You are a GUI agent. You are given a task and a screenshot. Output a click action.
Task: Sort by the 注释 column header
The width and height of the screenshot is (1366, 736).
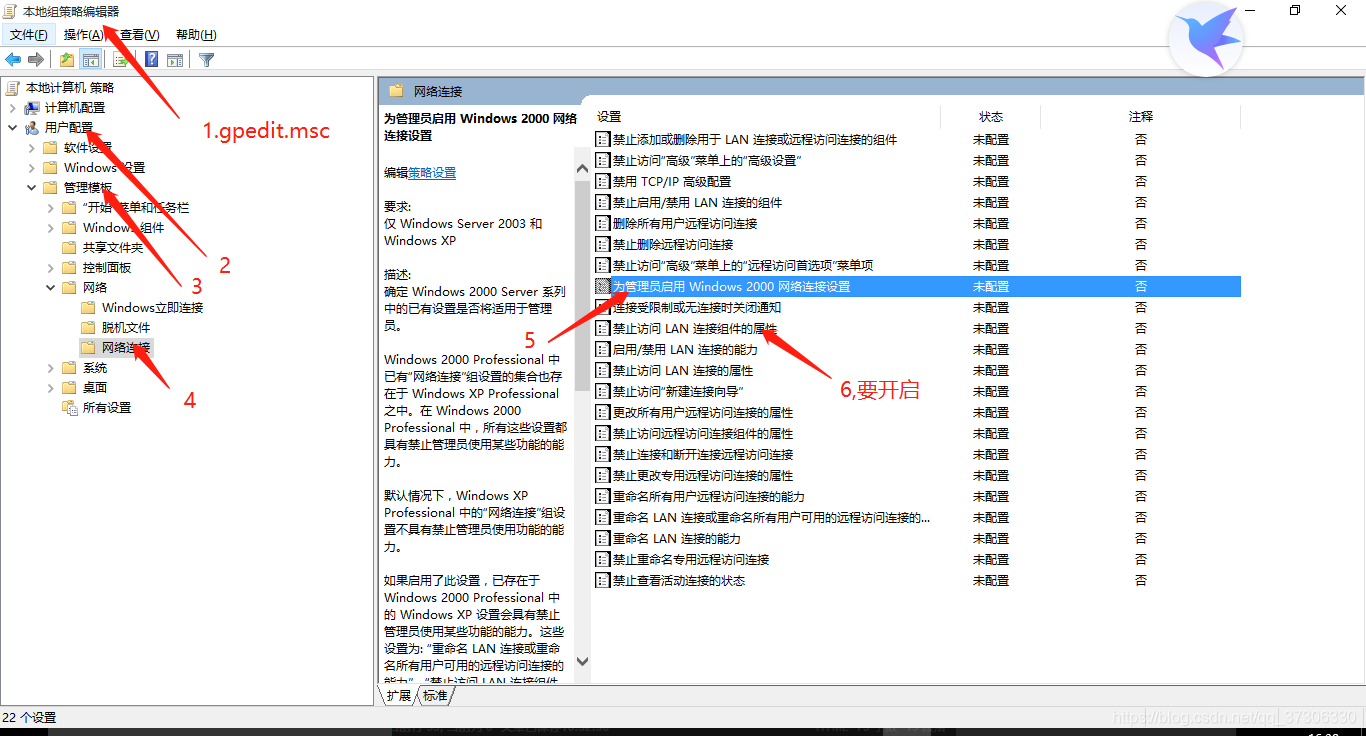click(x=1141, y=117)
